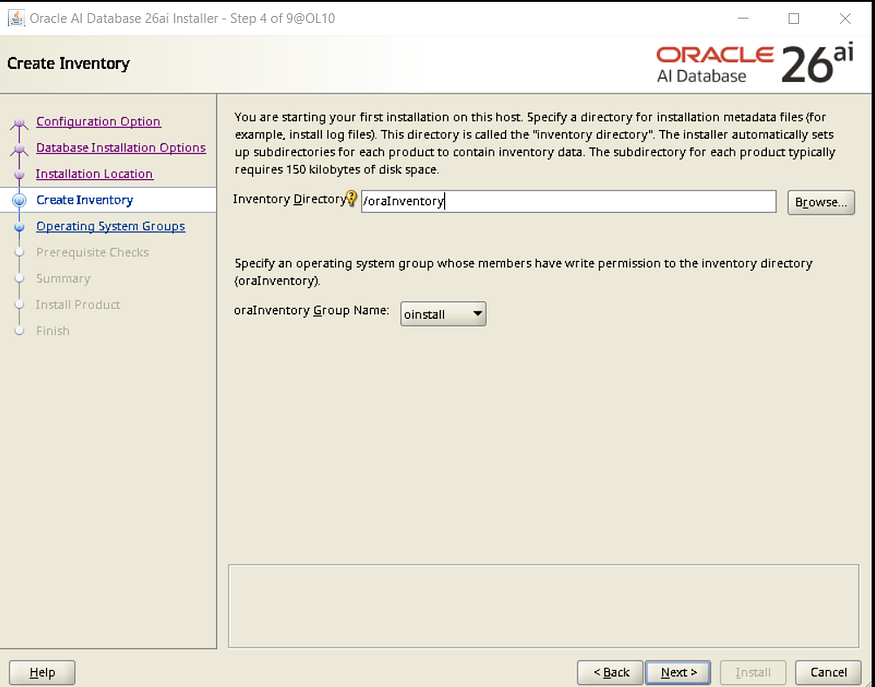Click the 'Prerequisite Checks' step label
The image size is (875, 687).
point(92,252)
